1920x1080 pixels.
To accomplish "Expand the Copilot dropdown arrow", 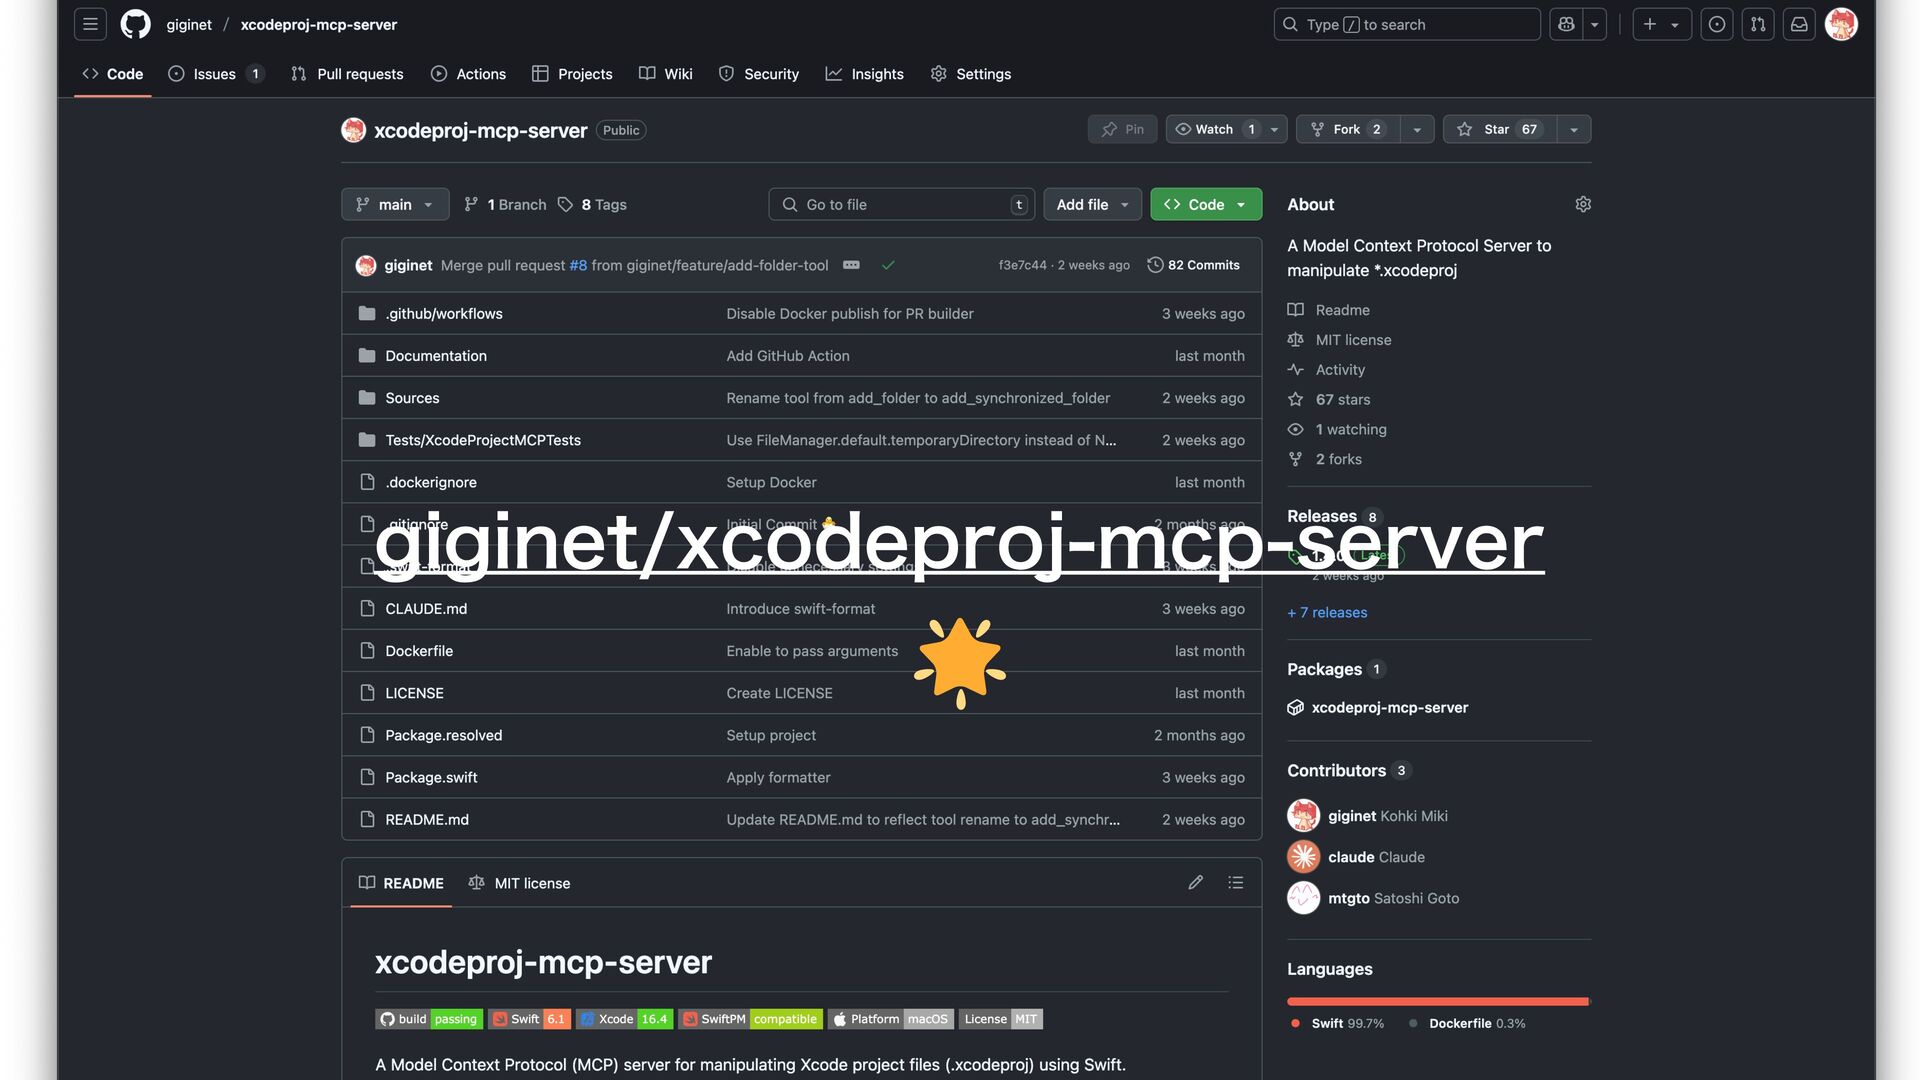I will pos(1595,24).
